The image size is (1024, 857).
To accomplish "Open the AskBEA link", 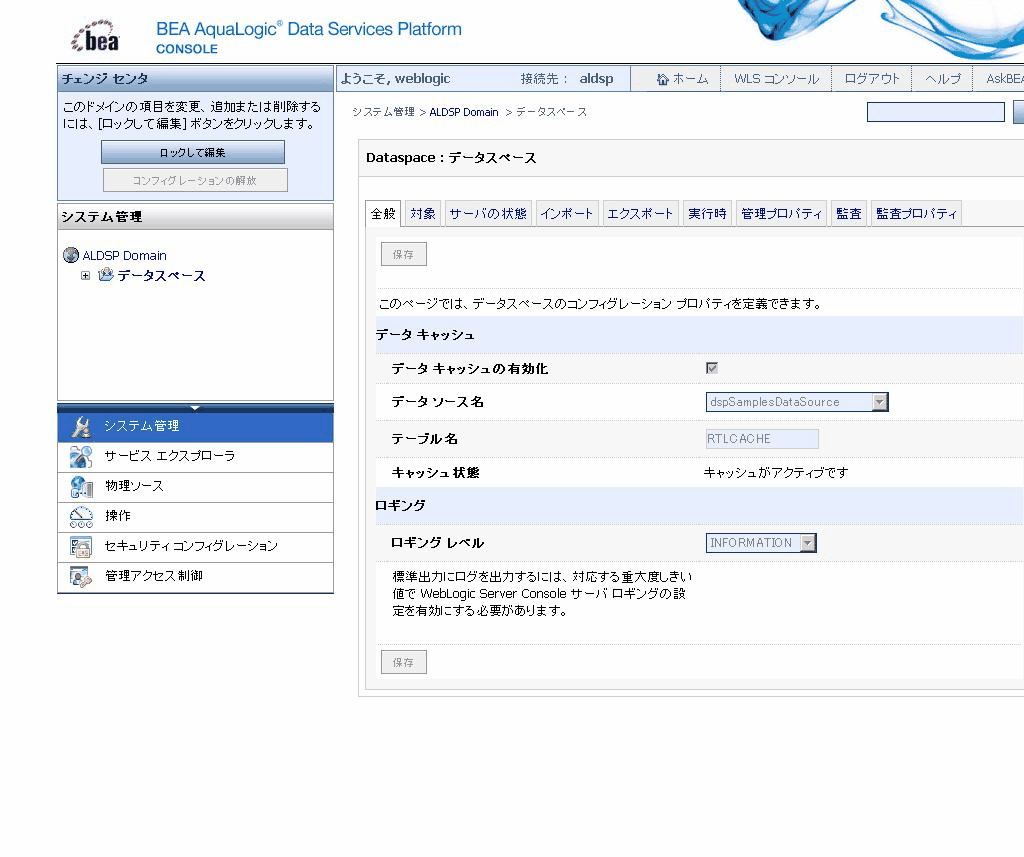I will (1004, 79).
